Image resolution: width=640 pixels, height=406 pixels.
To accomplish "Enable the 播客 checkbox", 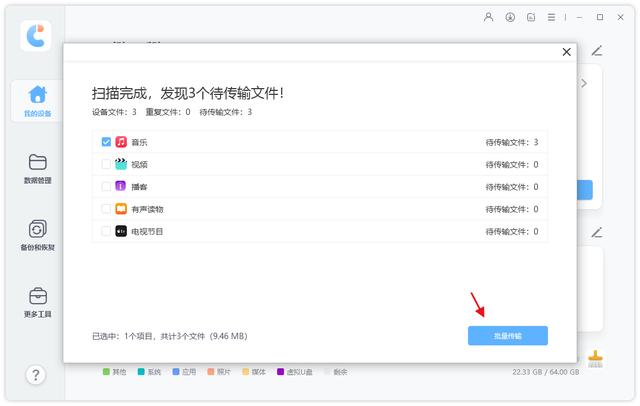I will click(106, 186).
